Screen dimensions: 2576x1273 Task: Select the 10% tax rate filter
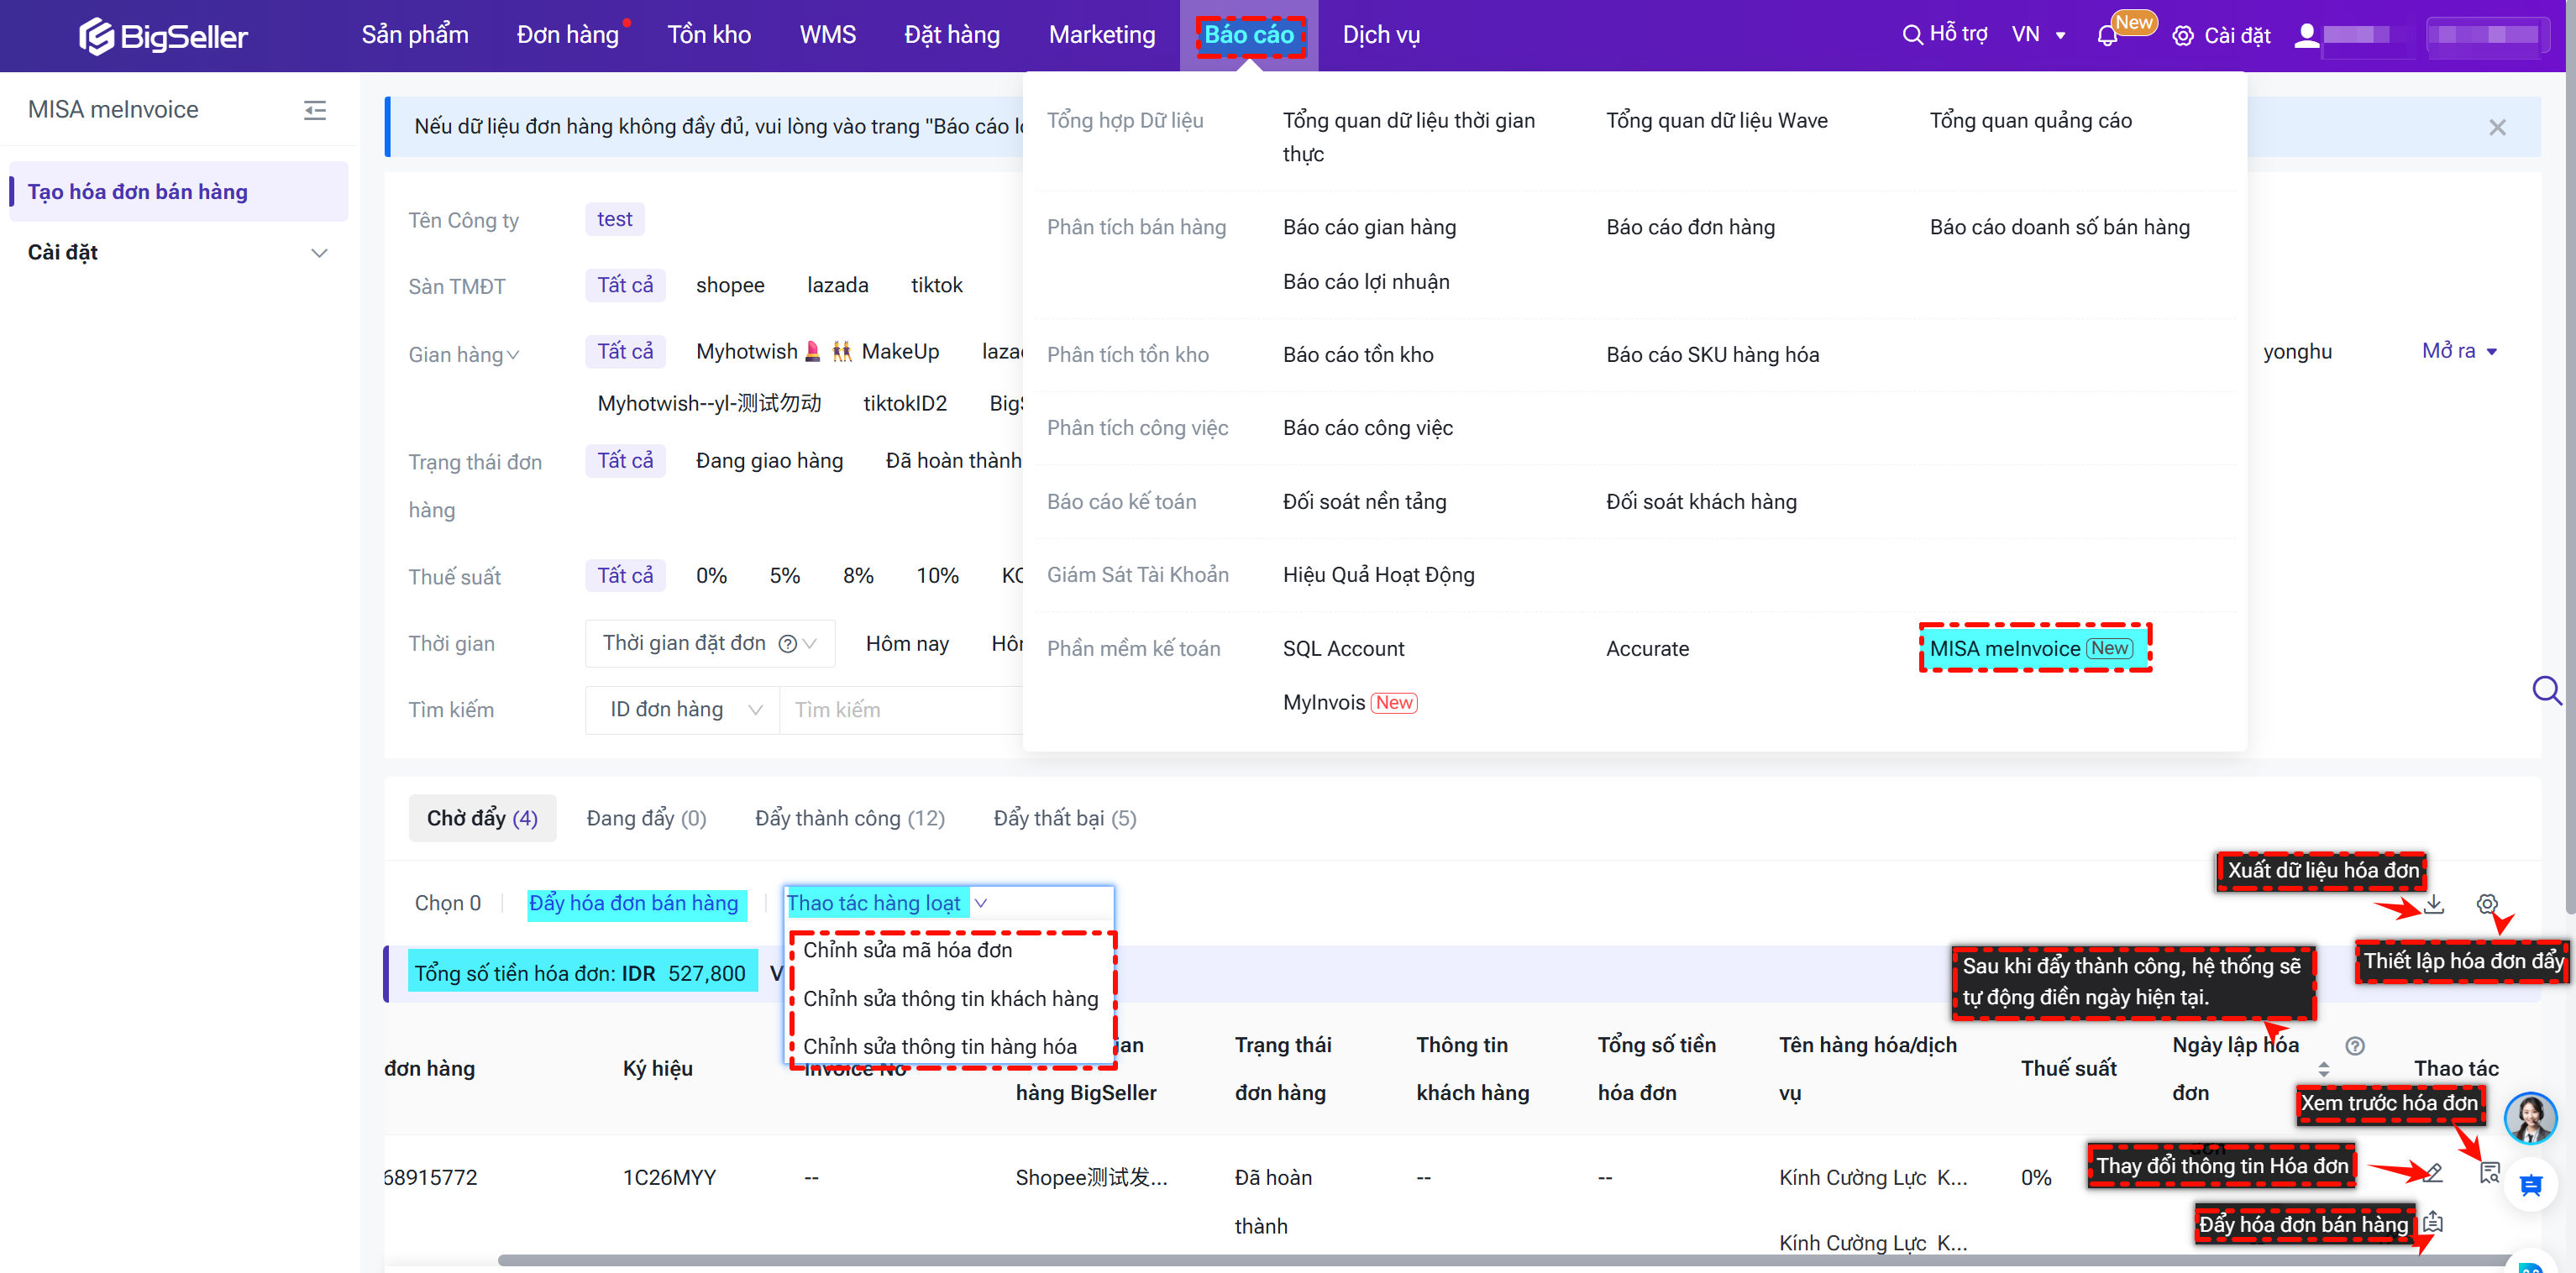tap(937, 576)
